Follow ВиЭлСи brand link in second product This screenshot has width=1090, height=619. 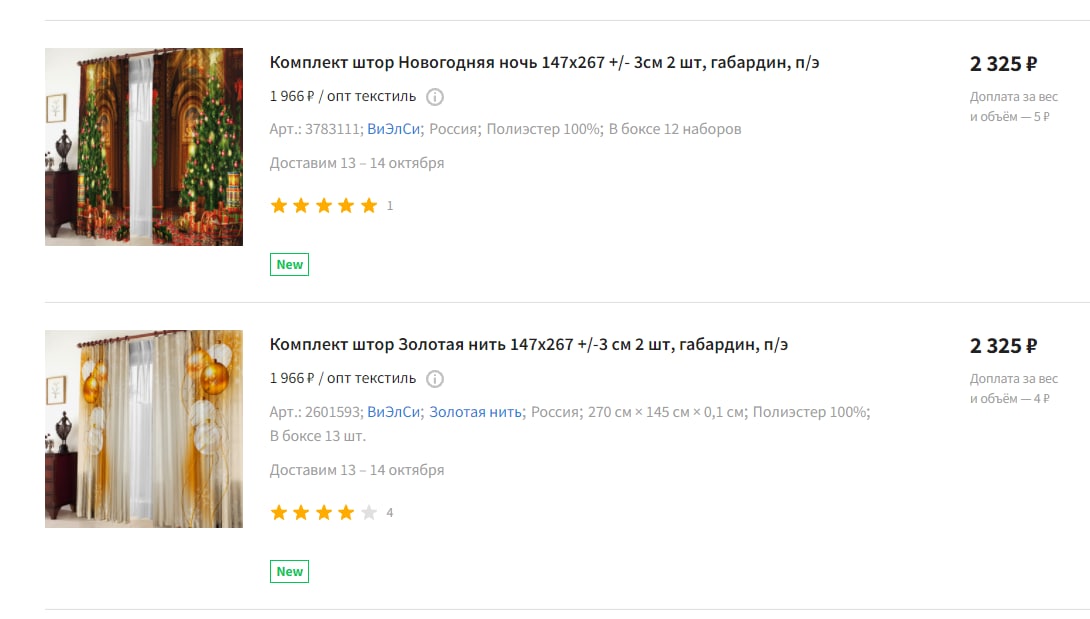393,412
